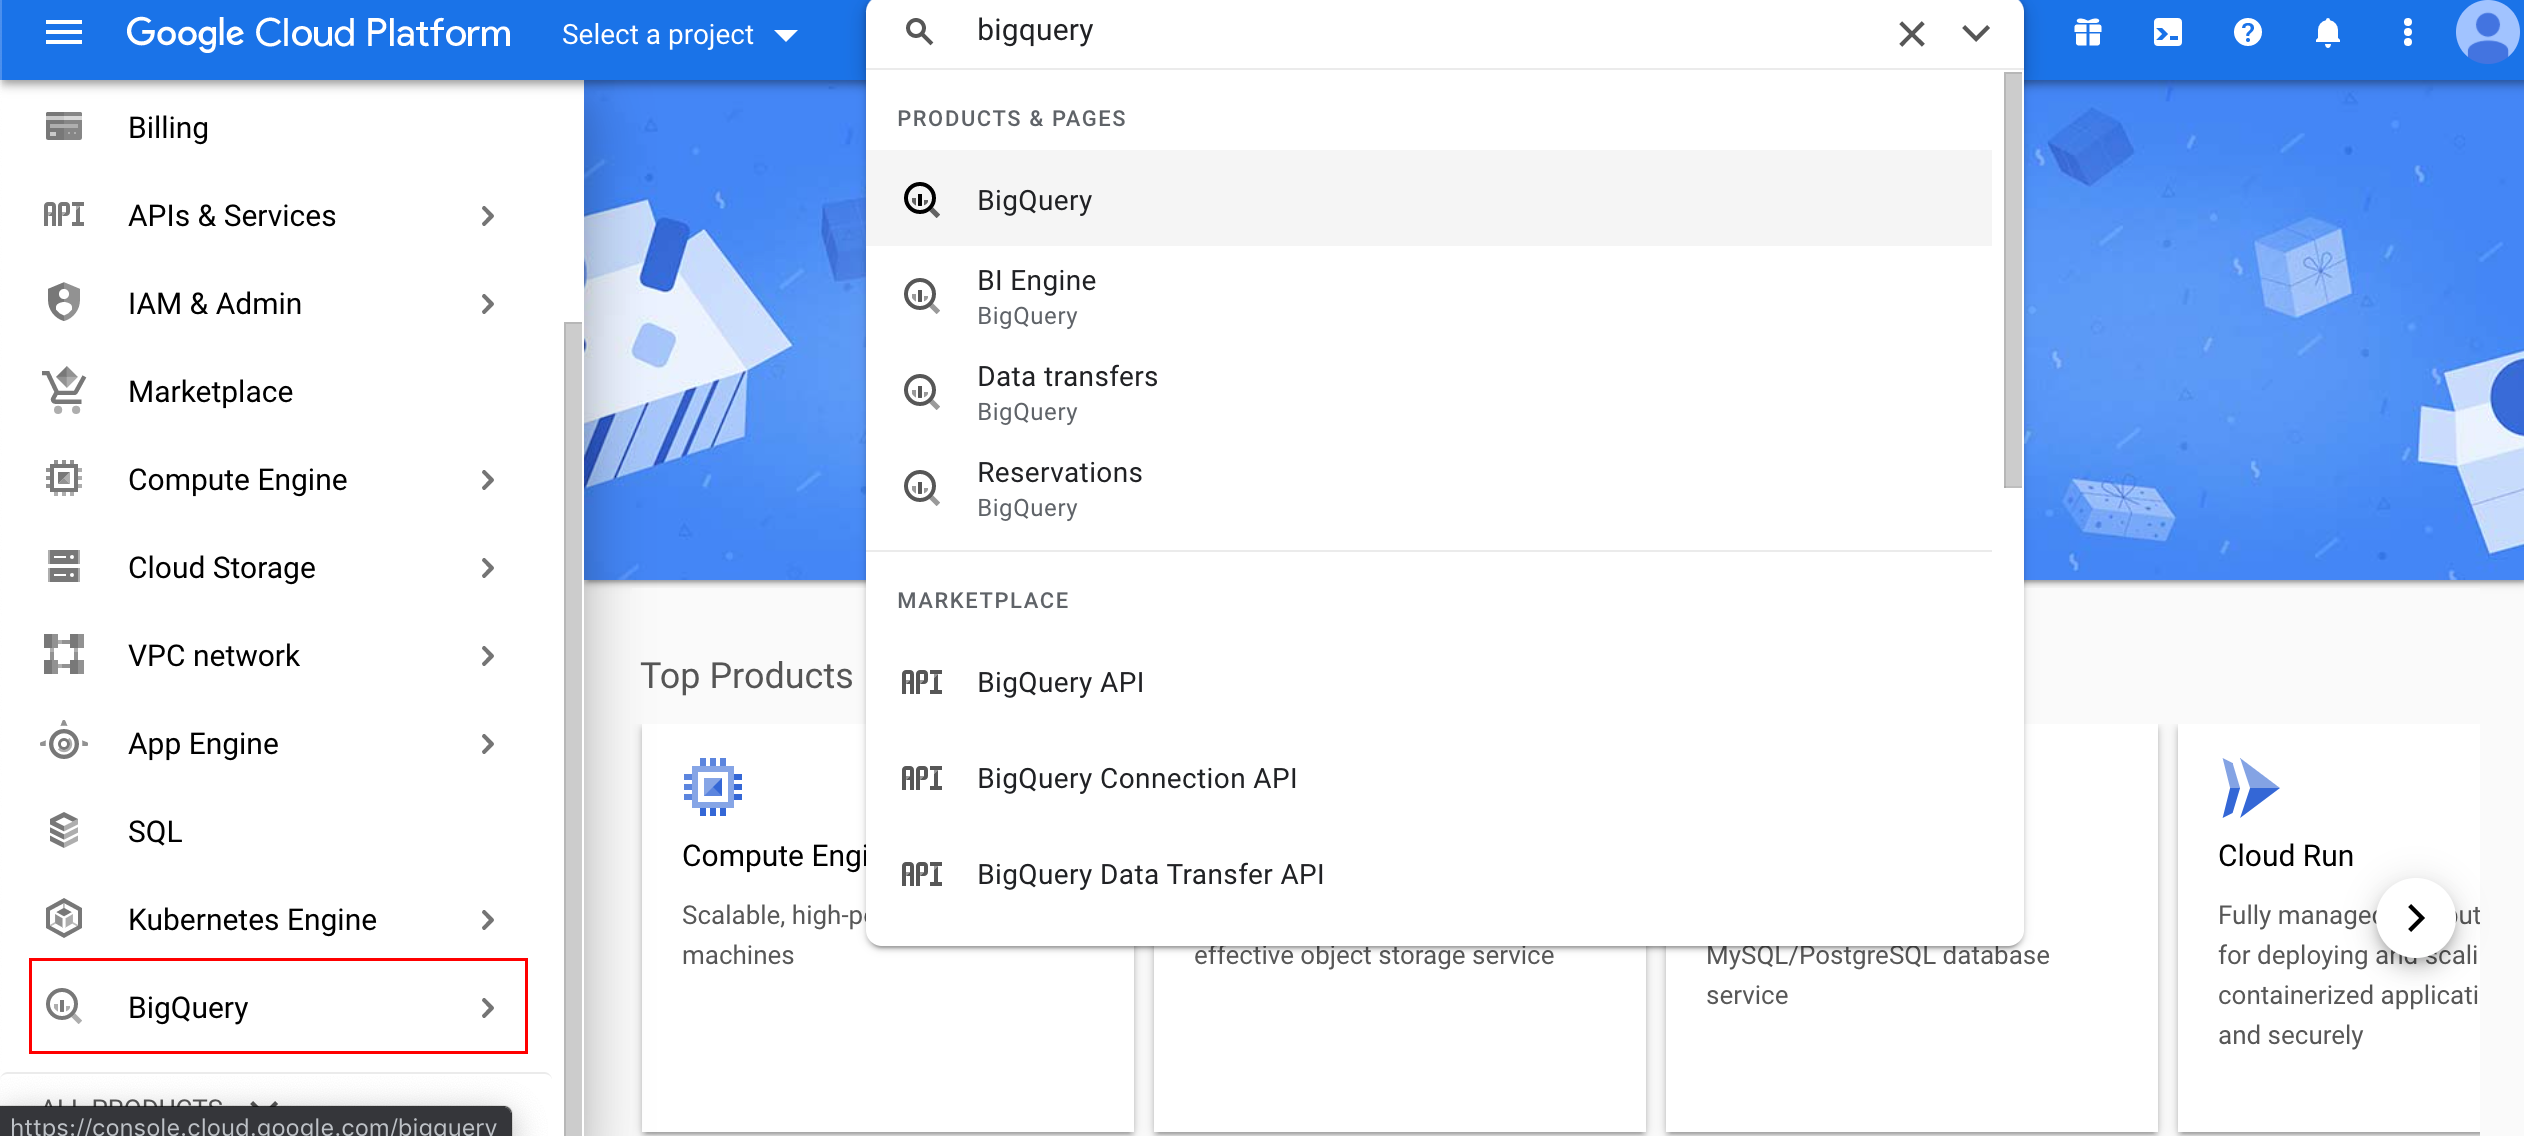2524x1136 pixels.
Task: Select BI Engine search result
Action: coord(1429,296)
